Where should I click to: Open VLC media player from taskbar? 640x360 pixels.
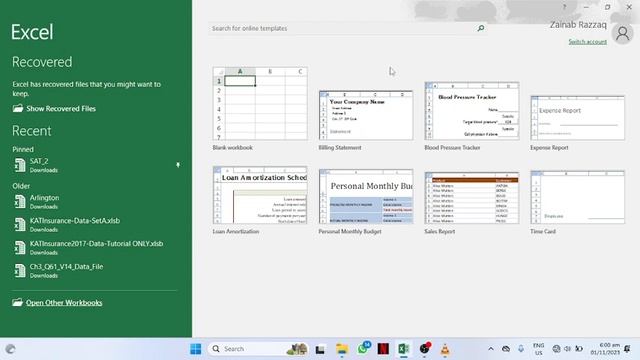tap(445, 349)
